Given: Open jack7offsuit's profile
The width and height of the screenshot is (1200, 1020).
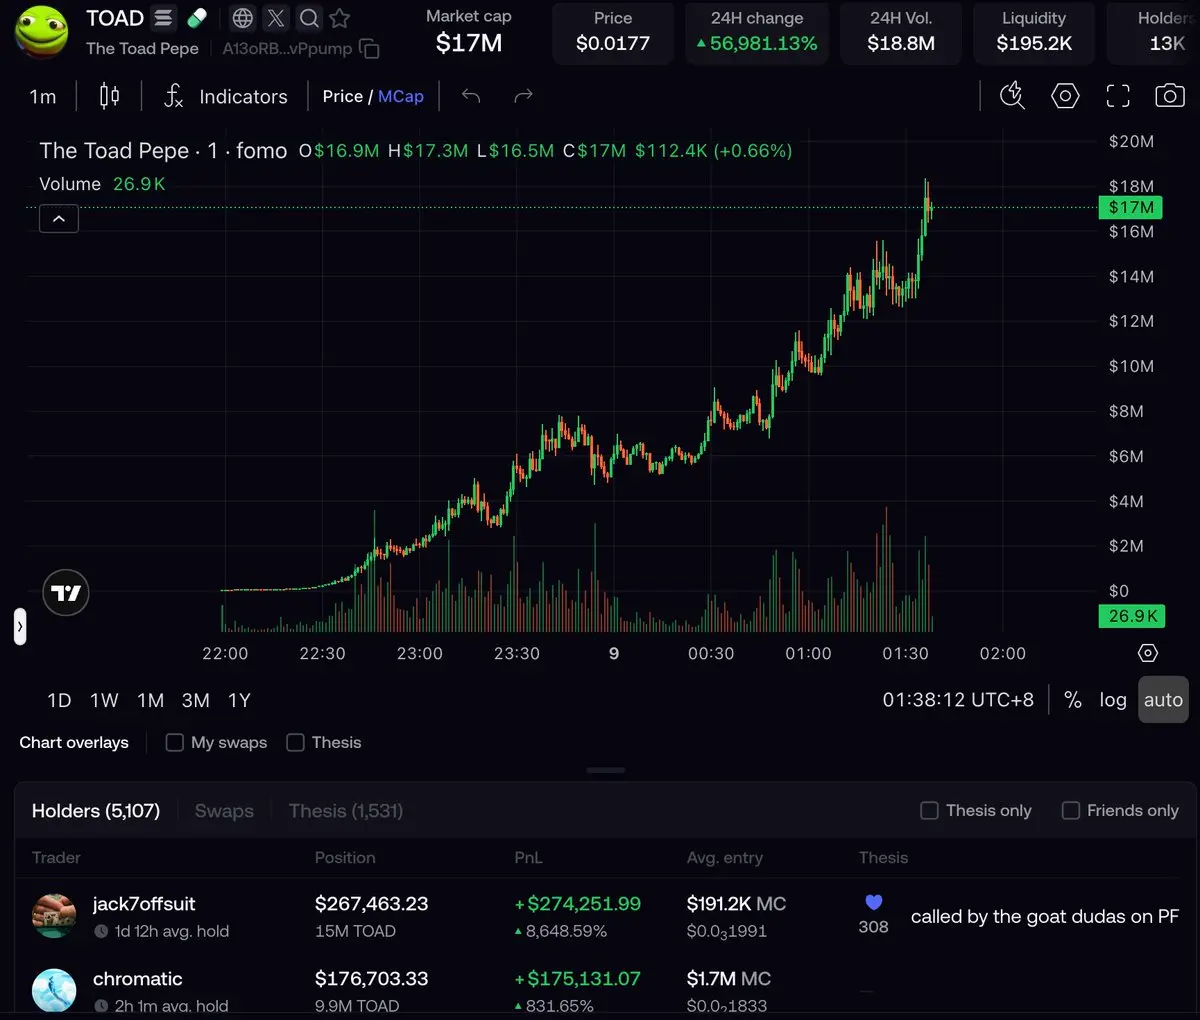Looking at the screenshot, I should coord(144,904).
